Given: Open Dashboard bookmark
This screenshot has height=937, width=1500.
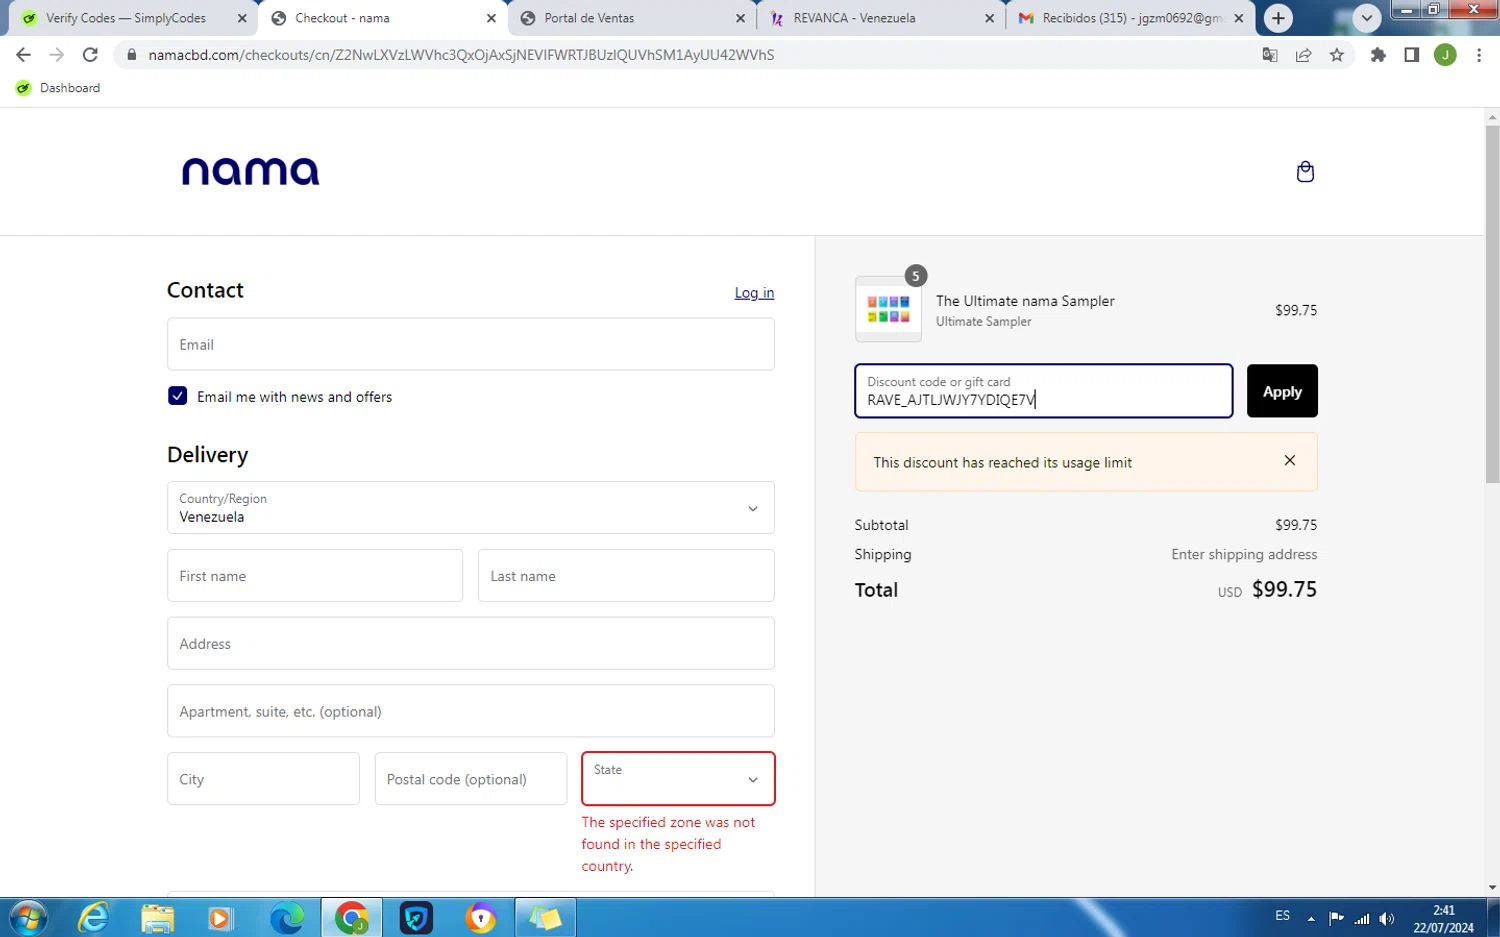Looking at the screenshot, I should click(x=59, y=88).
